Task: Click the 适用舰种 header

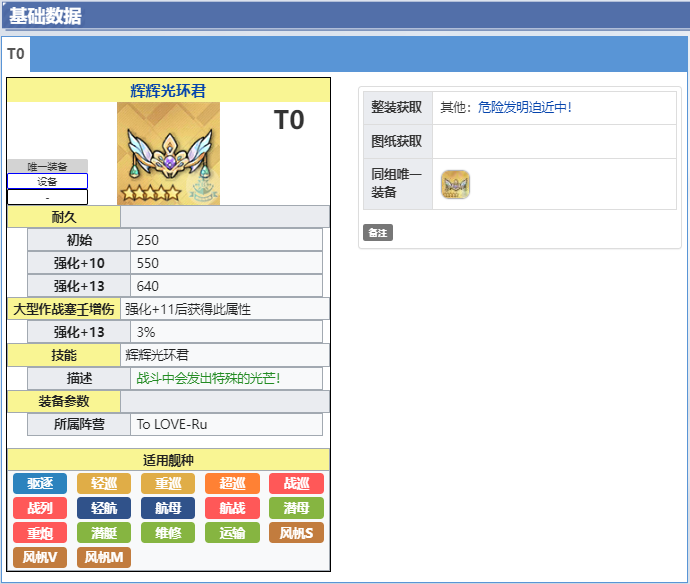Action: [x=168, y=460]
